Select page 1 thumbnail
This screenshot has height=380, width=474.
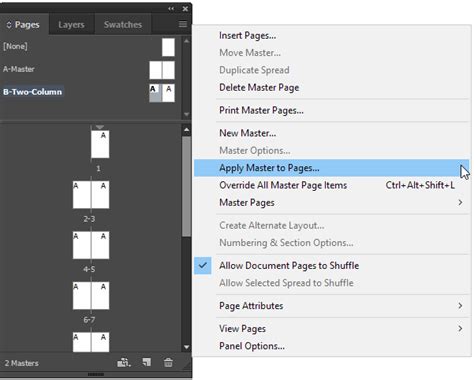click(100, 144)
